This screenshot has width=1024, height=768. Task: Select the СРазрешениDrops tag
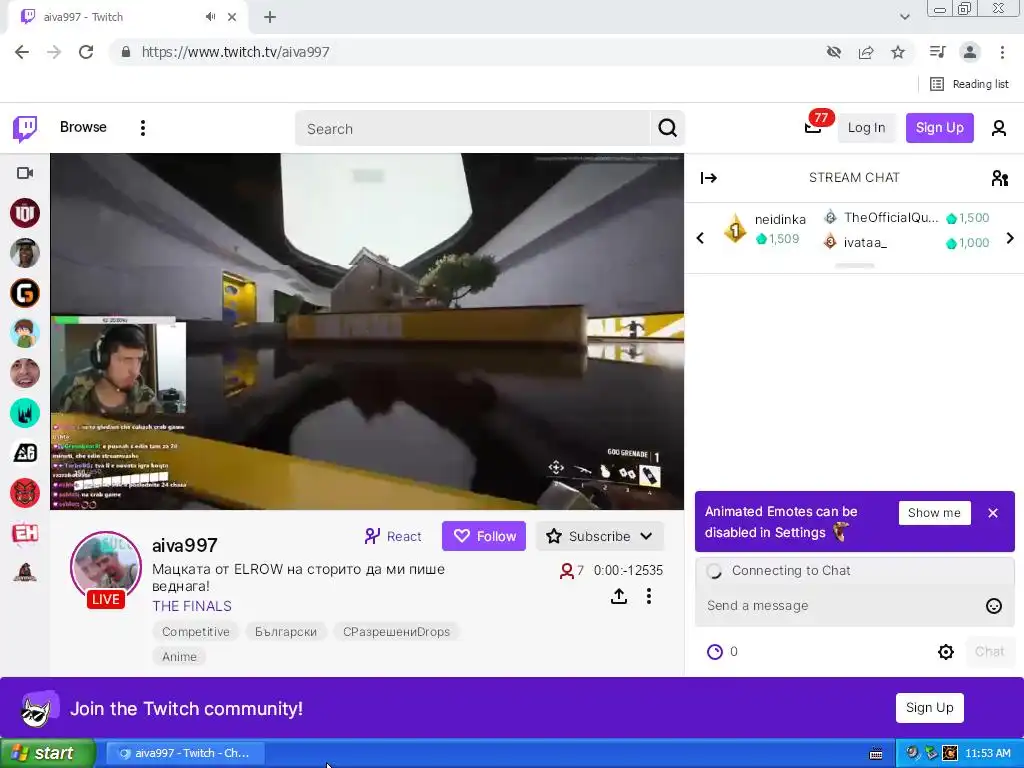tap(396, 632)
